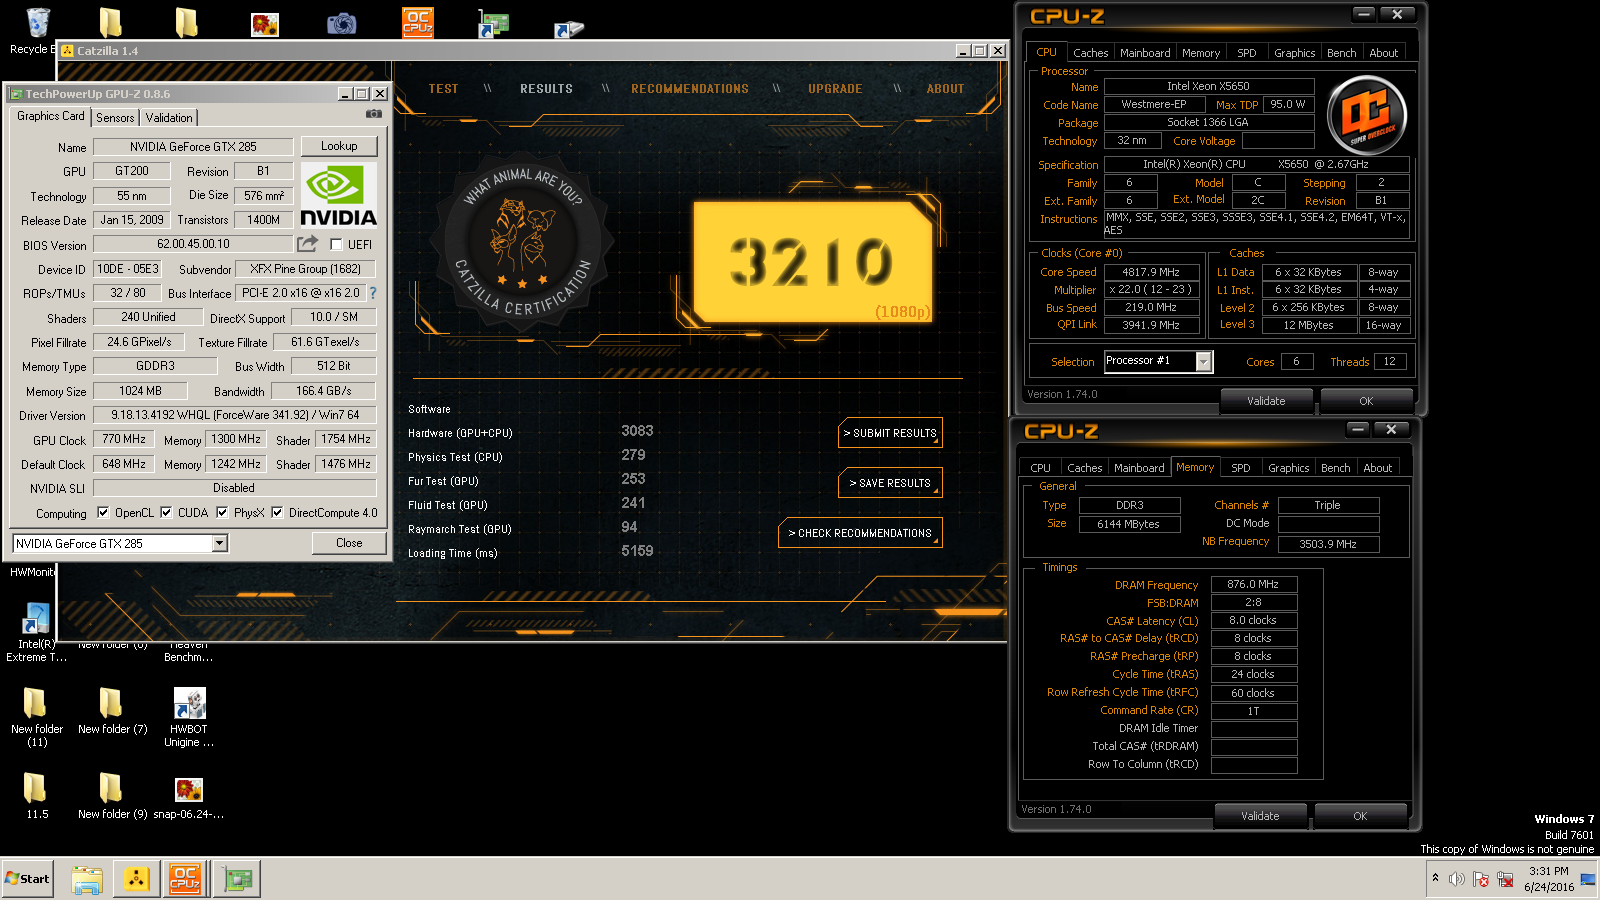Open the UPGRADE section in Catzilla
Image resolution: width=1600 pixels, height=900 pixels.
(835, 89)
